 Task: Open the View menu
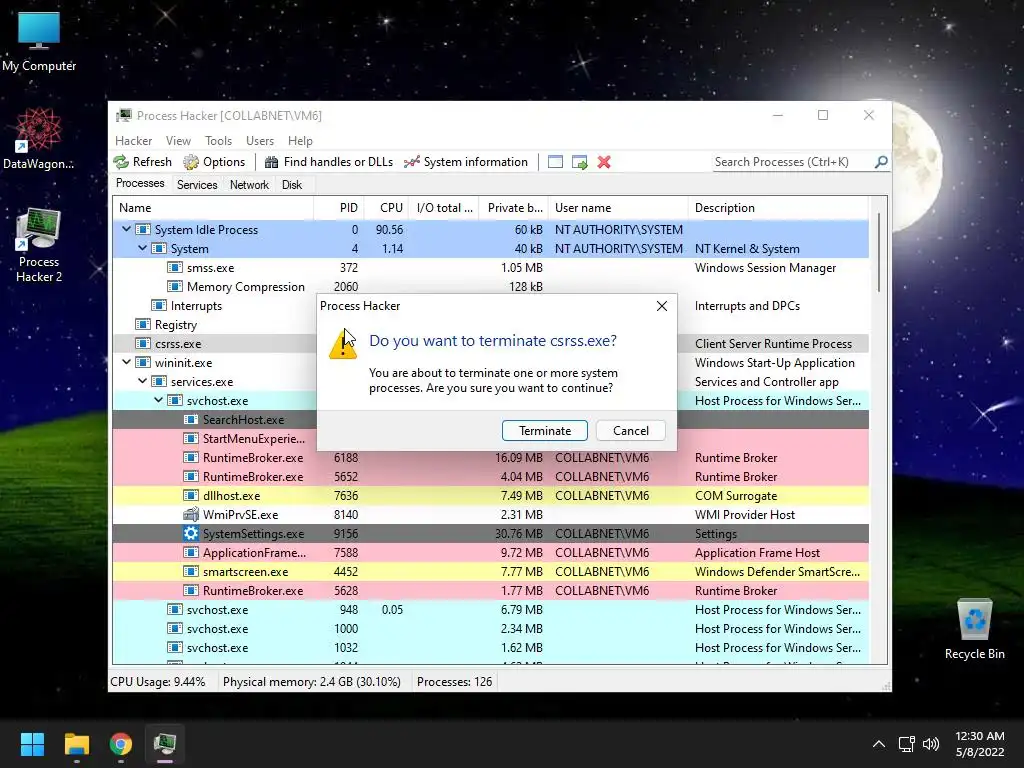coord(178,140)
